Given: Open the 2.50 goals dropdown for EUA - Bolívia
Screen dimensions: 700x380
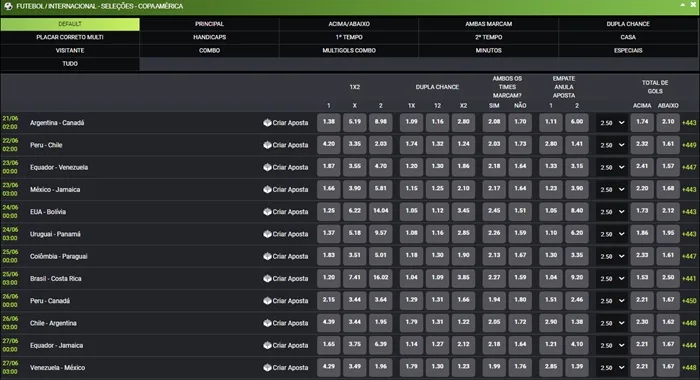Looking at the screenshot, I should (612, 212).
